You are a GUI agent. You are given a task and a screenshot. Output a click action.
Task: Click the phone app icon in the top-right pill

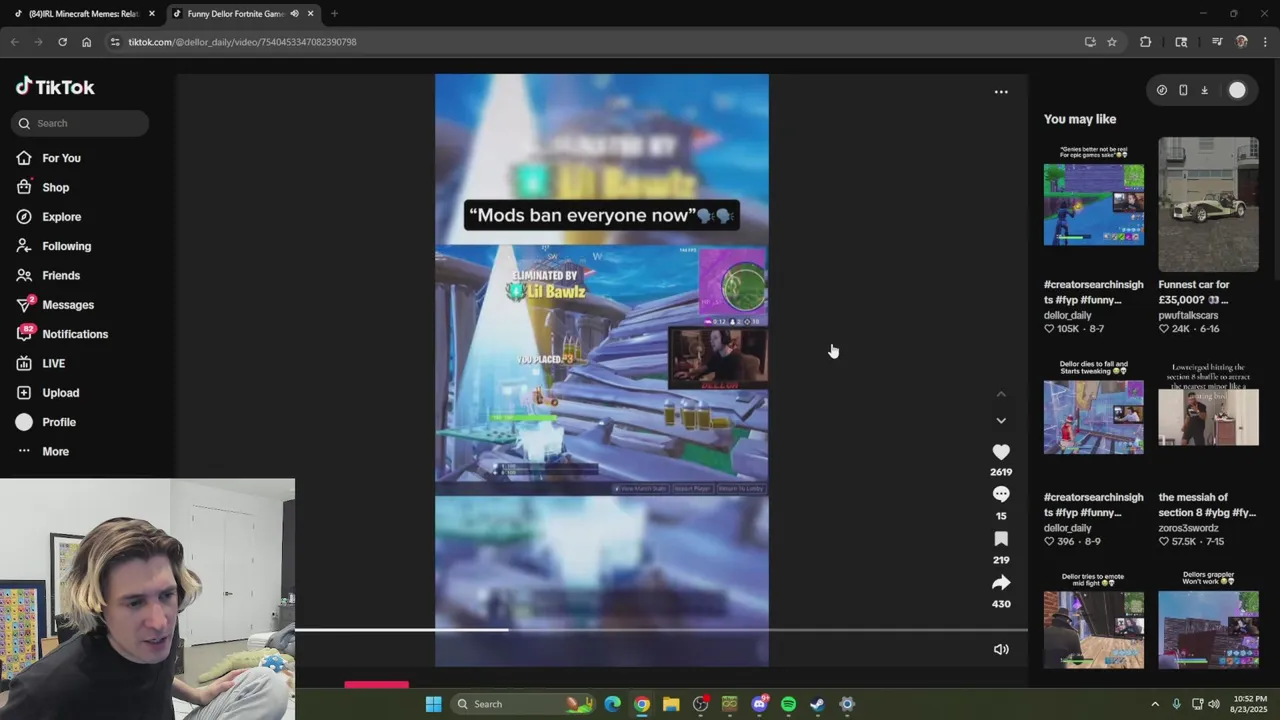click(1183, 90)
